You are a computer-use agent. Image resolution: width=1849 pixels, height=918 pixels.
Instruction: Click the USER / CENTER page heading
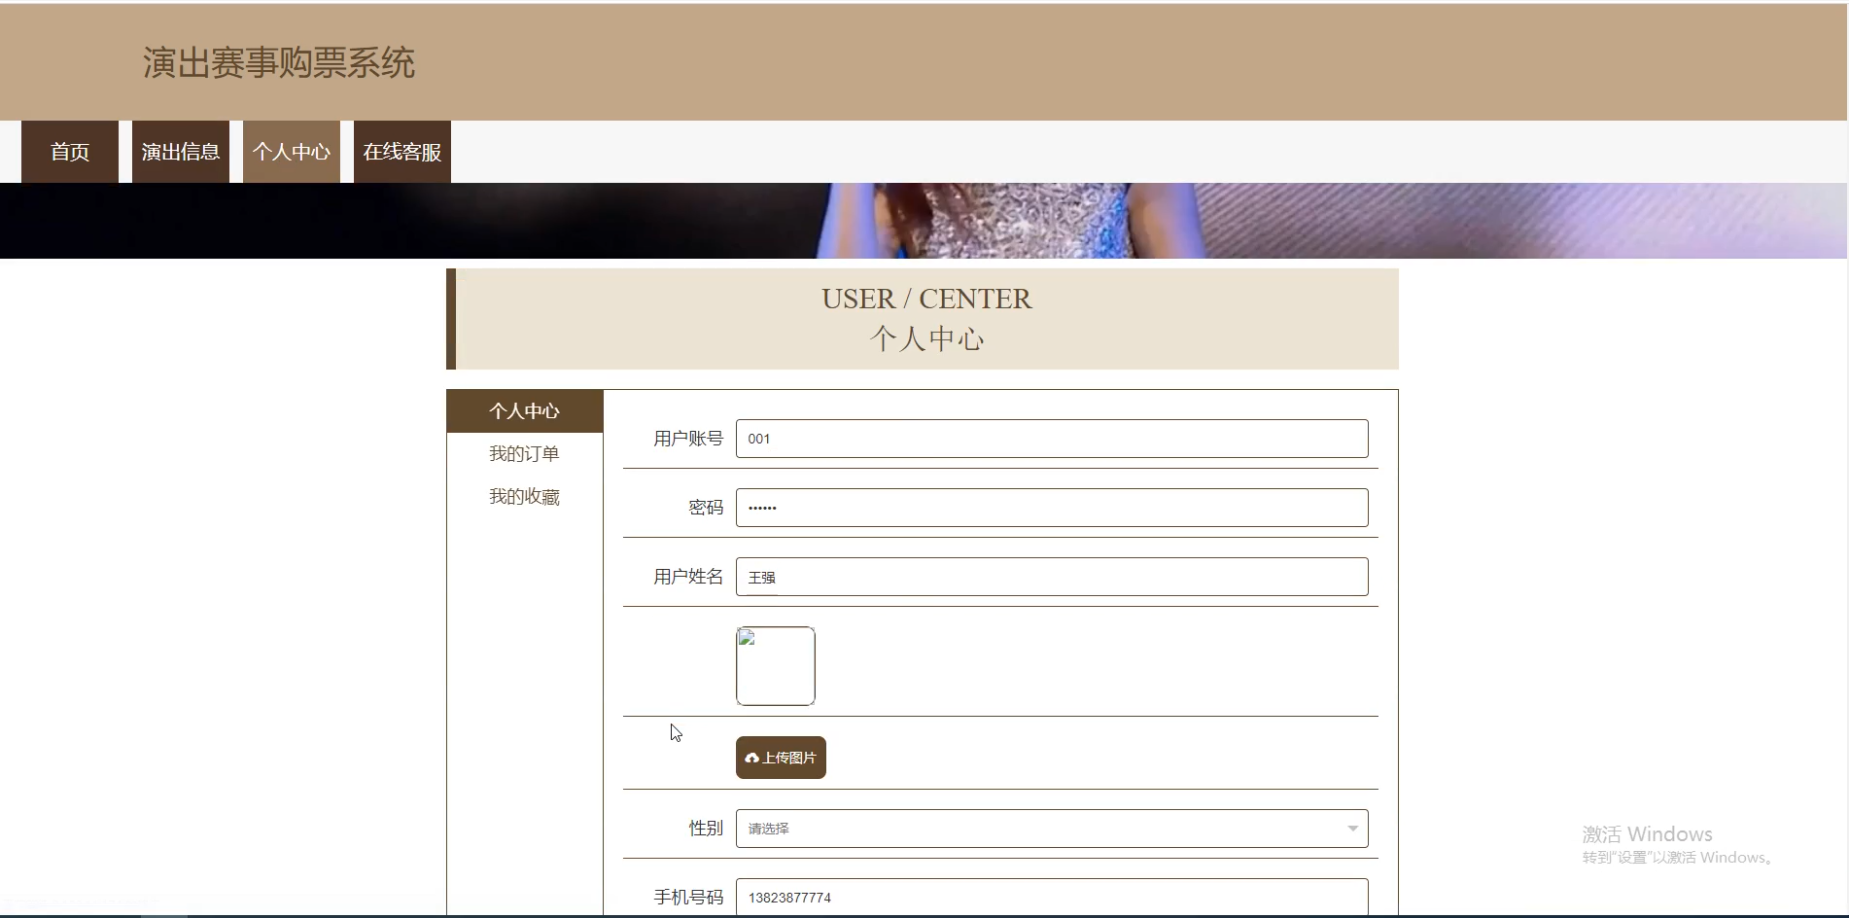(926, 298)
